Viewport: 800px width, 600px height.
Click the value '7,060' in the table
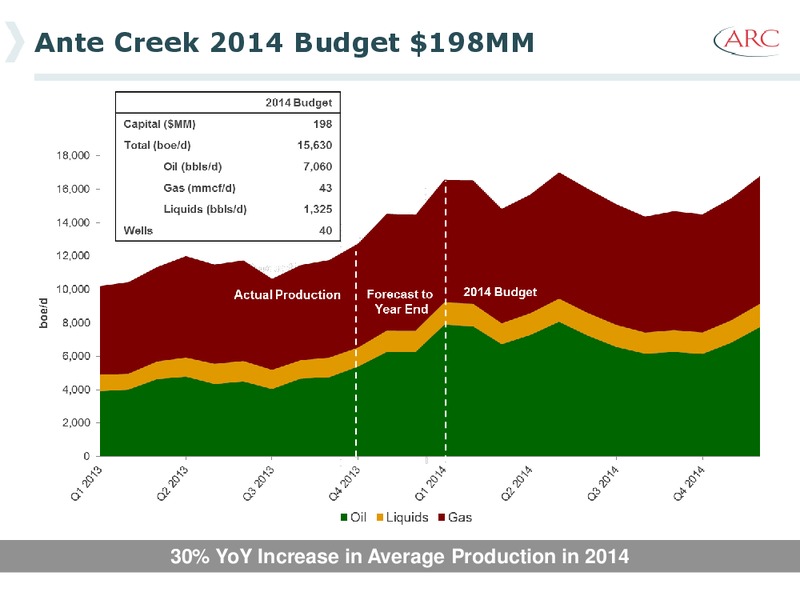point(317,167)
